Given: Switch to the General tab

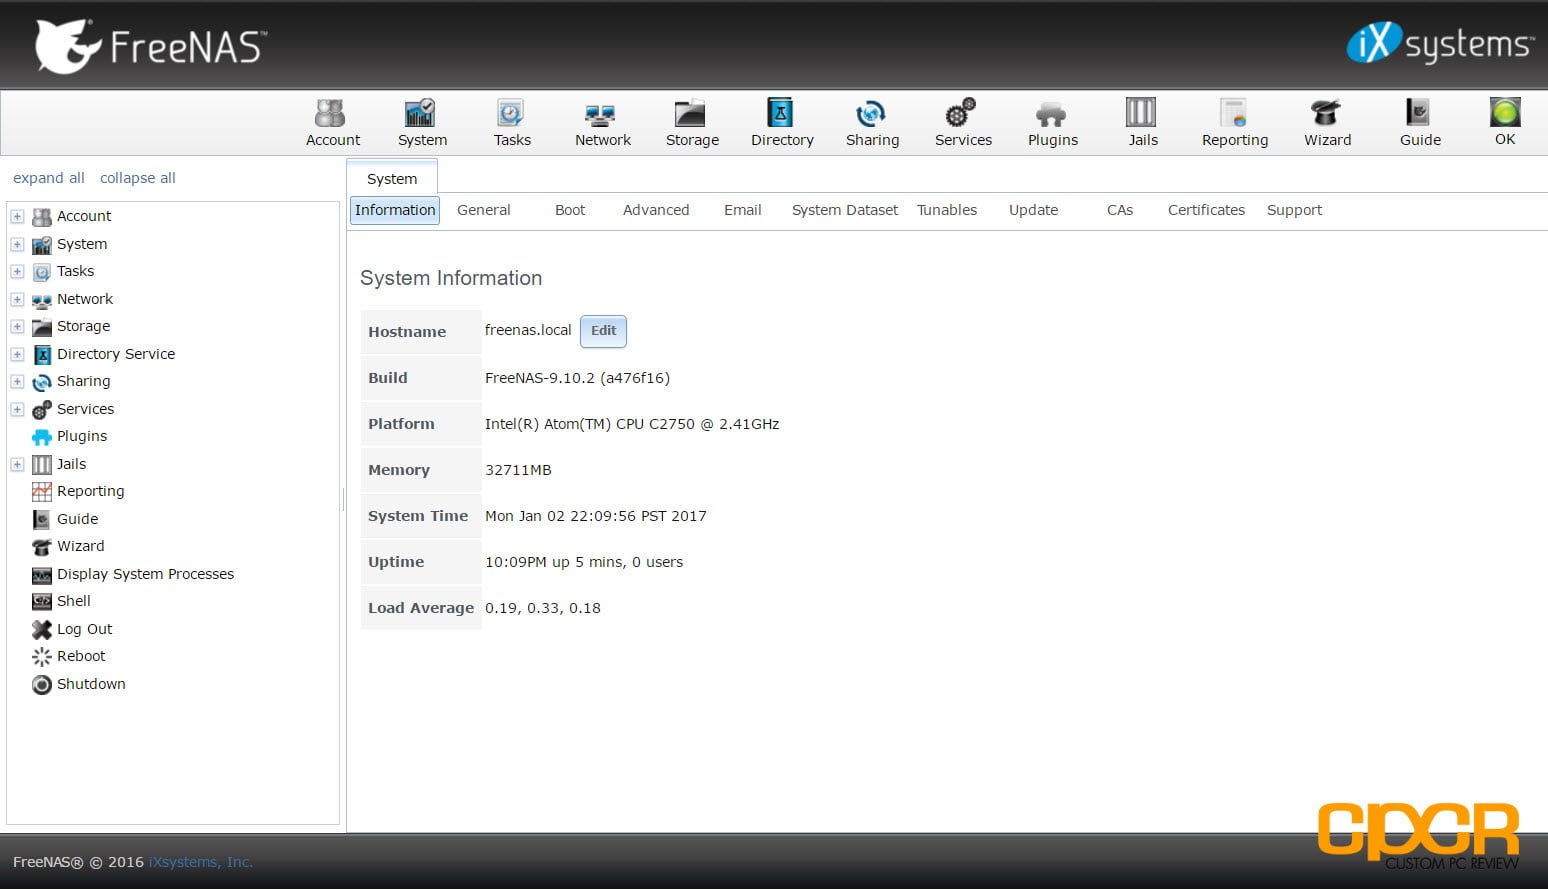Looking at the screenshot, I should coord(484,210).
